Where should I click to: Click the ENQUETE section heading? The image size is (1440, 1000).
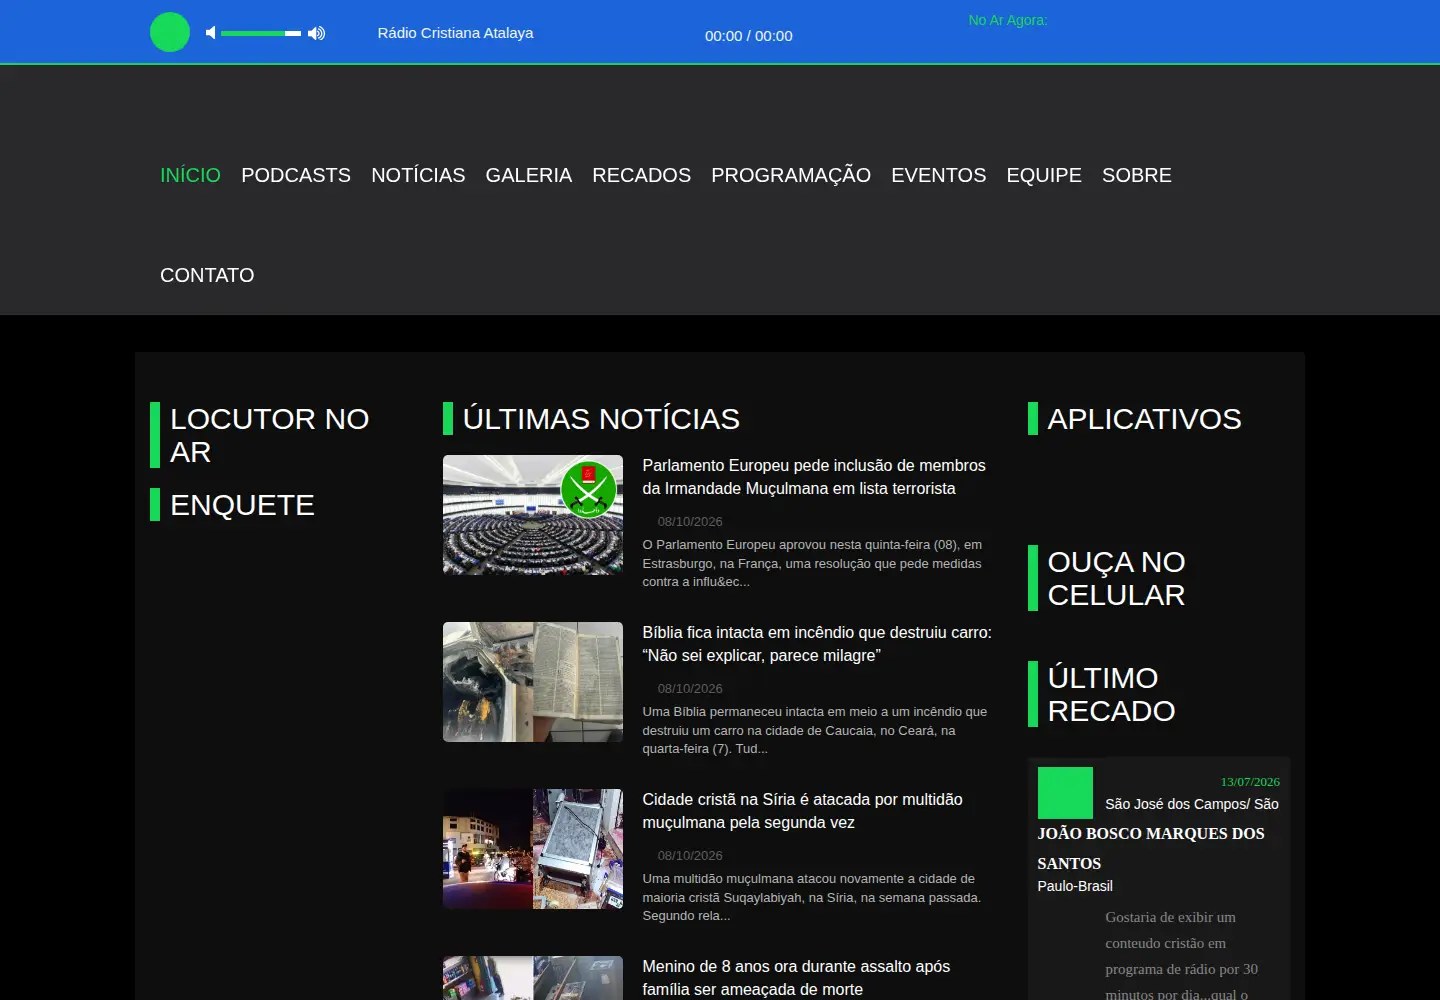(242, 505)
